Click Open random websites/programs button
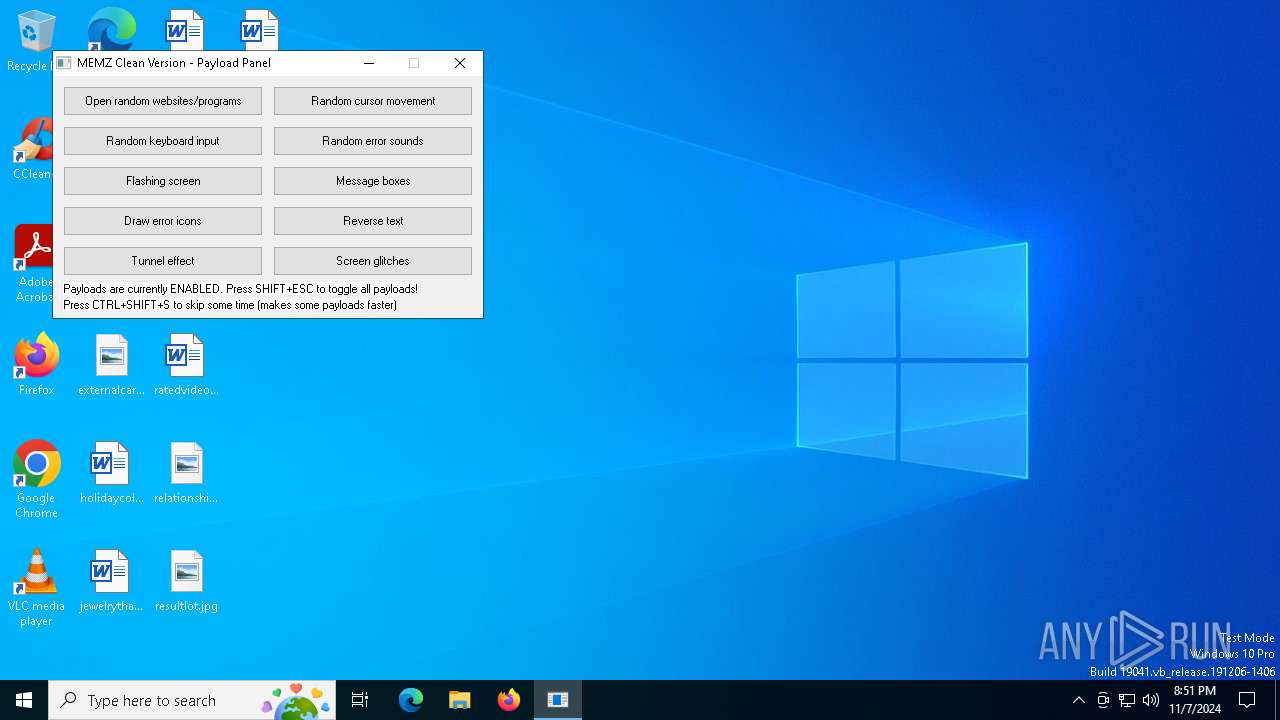 coord(163,101)
